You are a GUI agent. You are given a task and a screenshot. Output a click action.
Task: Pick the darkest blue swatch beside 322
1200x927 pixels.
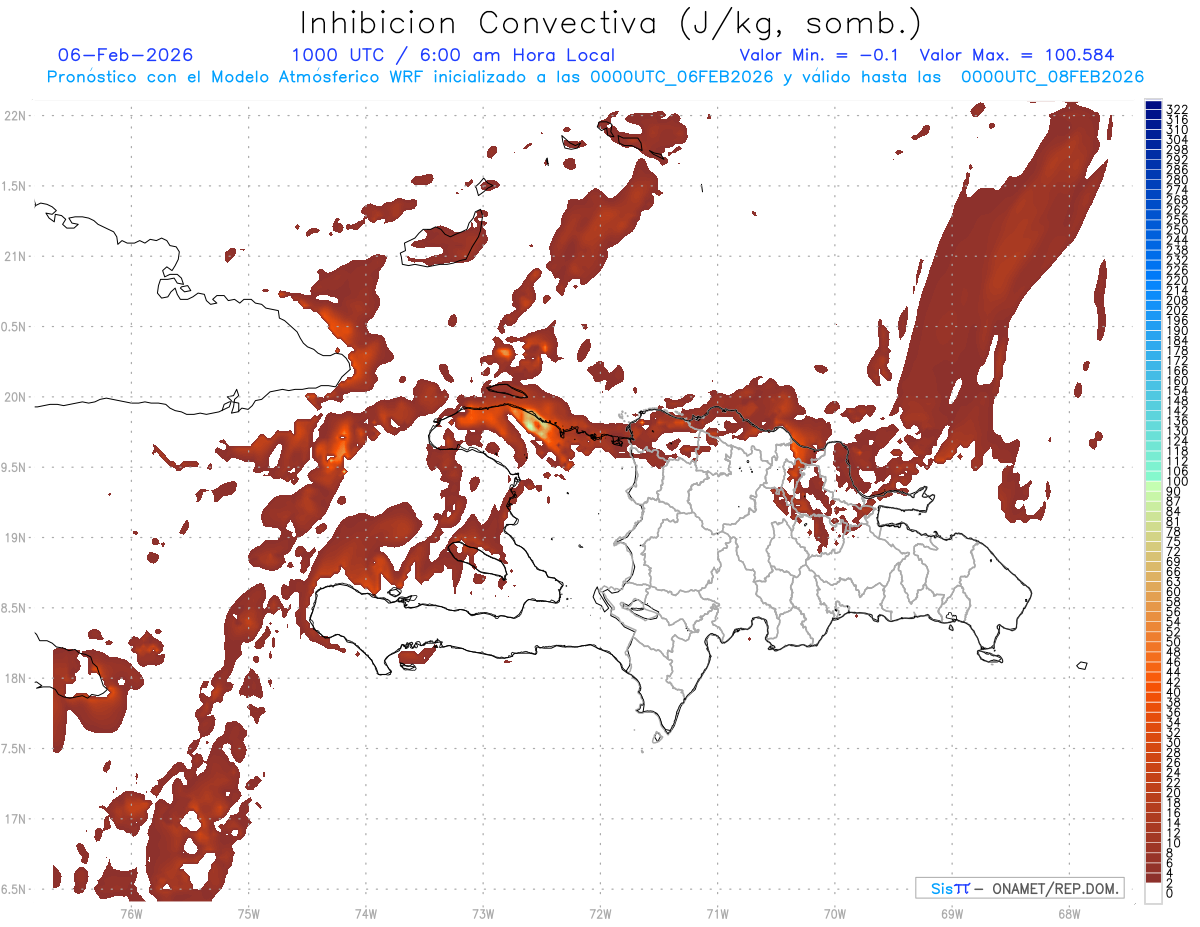click(1154, 106)
